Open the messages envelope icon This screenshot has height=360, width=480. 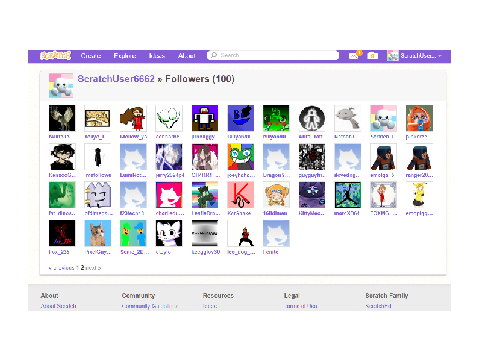coord(353,56)
